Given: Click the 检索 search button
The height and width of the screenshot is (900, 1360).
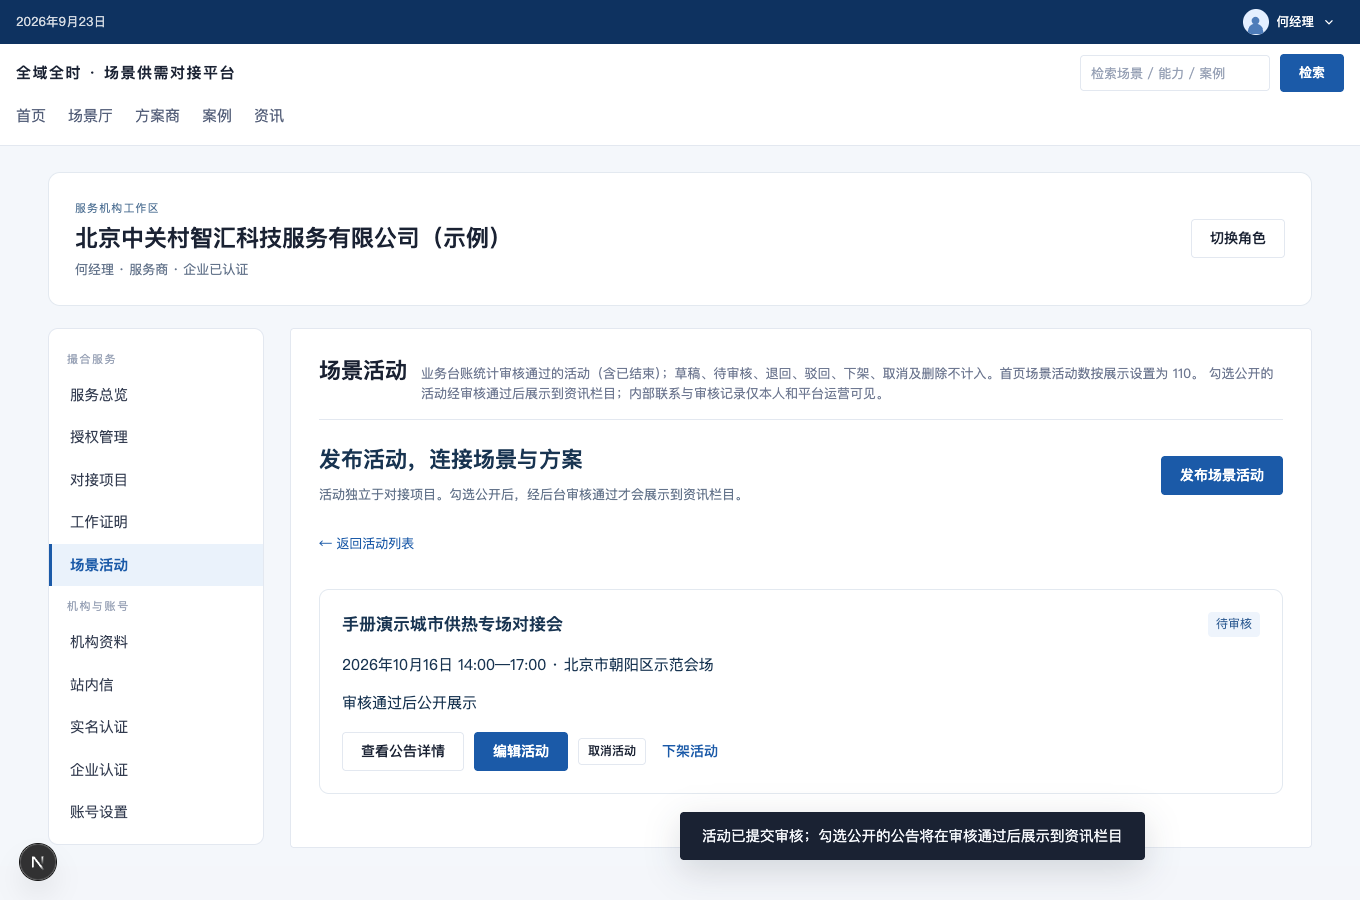Looking at the screenshot, I should [x=1311, y=73].
